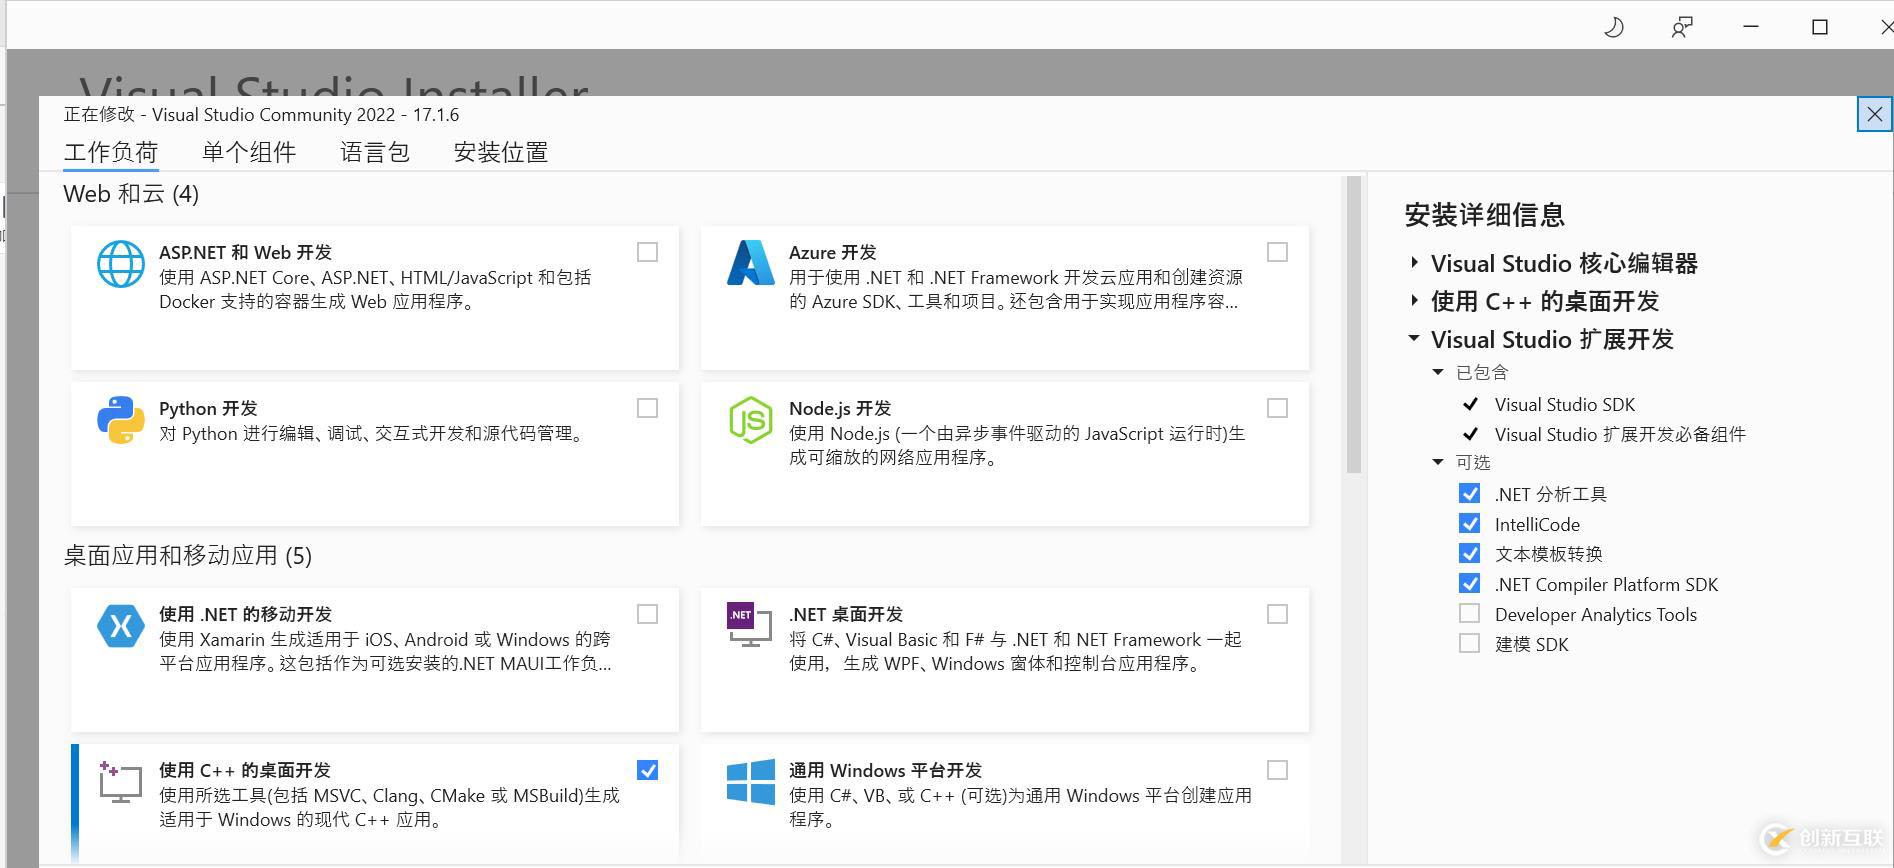Image resolution: width=1894 pixels, height=868 pixels.
Task: Select the 使用 .NET 的移动开发 title
Action: tap(245, 614)
